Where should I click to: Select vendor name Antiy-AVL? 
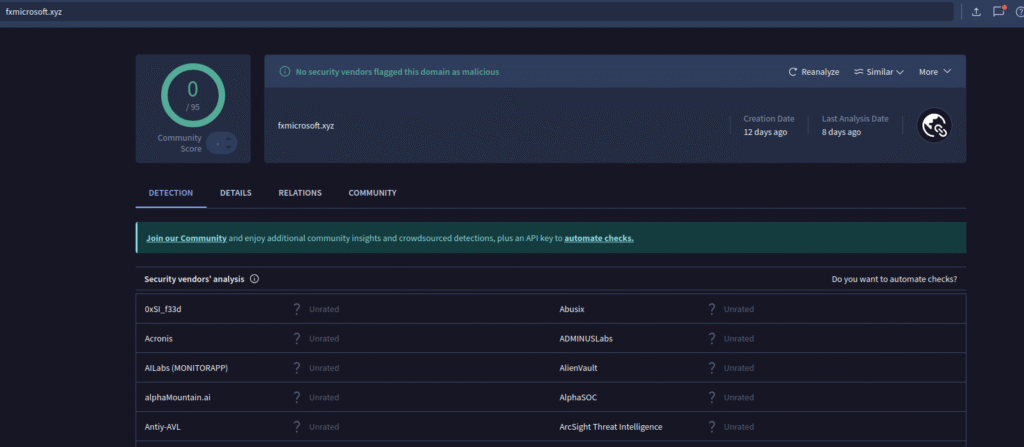(x=162, y=427)
